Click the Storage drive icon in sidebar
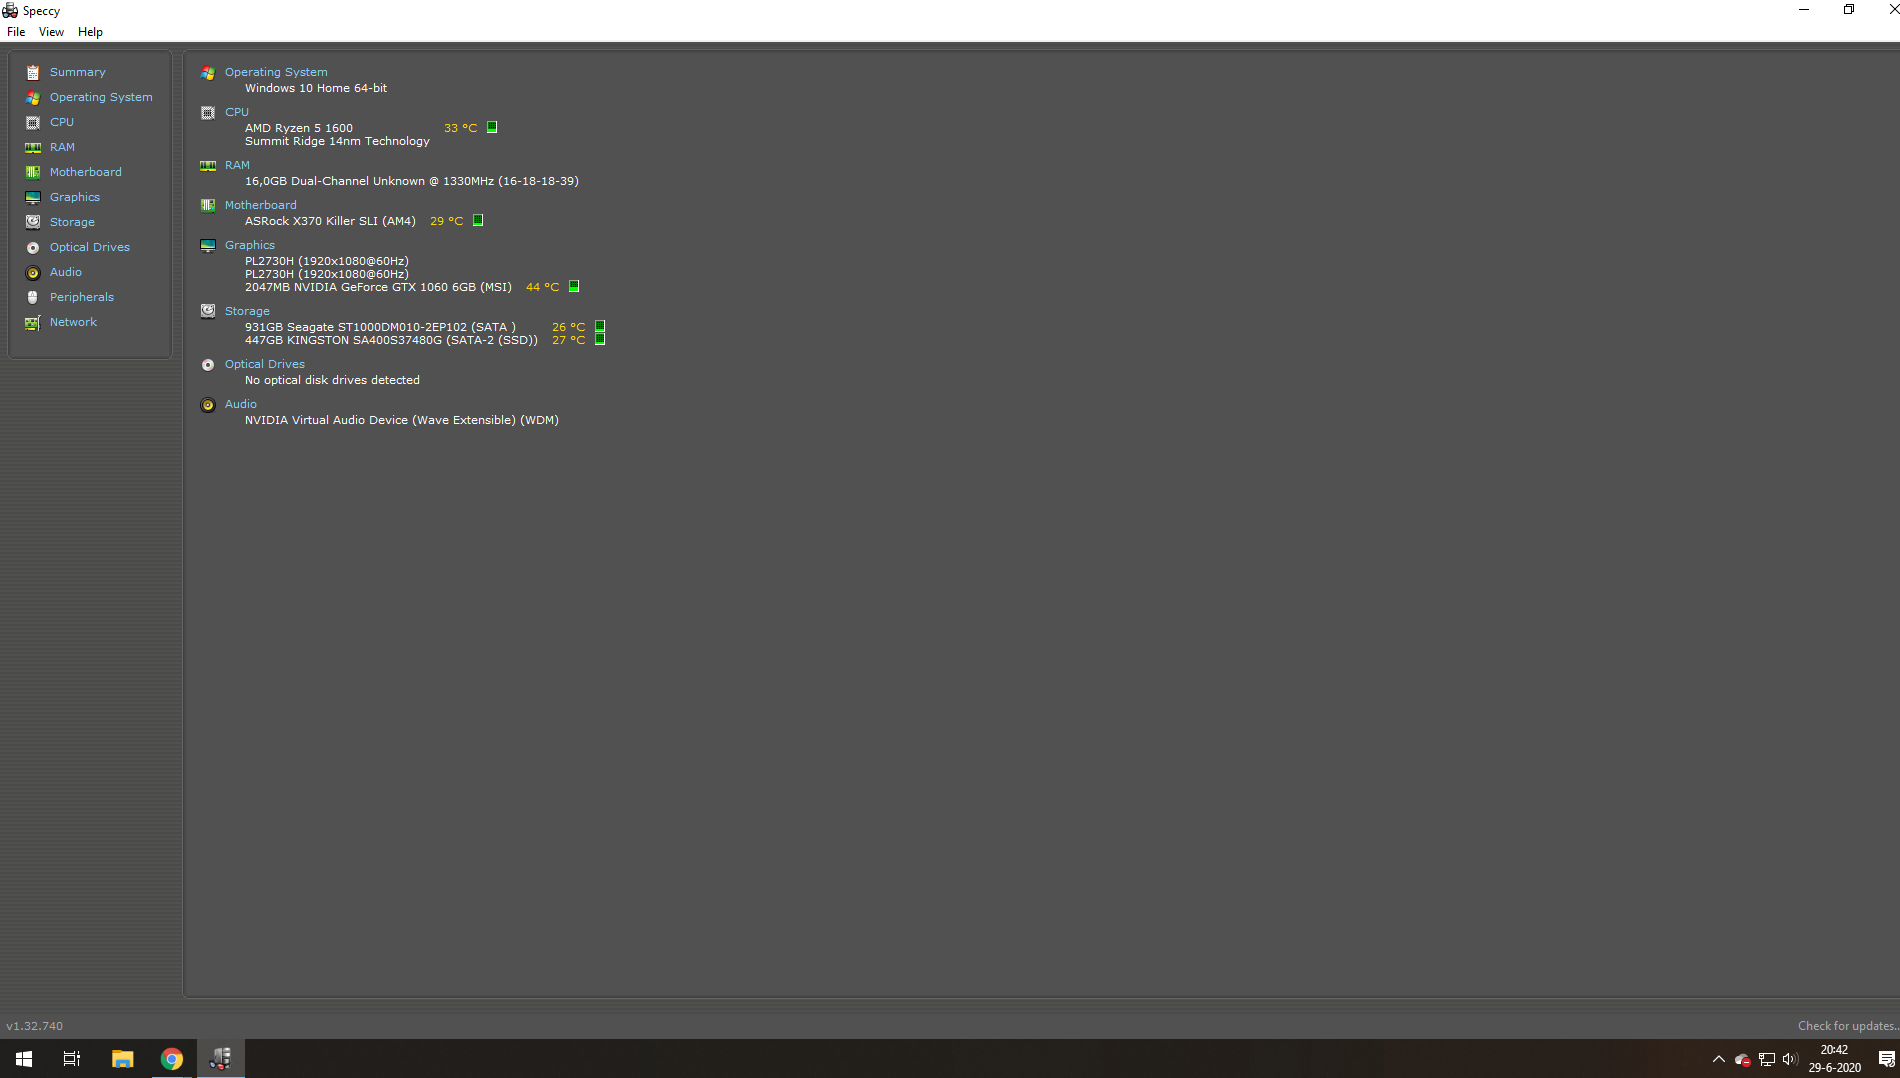This screenshot has width=1900, height=1078. tap(33, 222)
